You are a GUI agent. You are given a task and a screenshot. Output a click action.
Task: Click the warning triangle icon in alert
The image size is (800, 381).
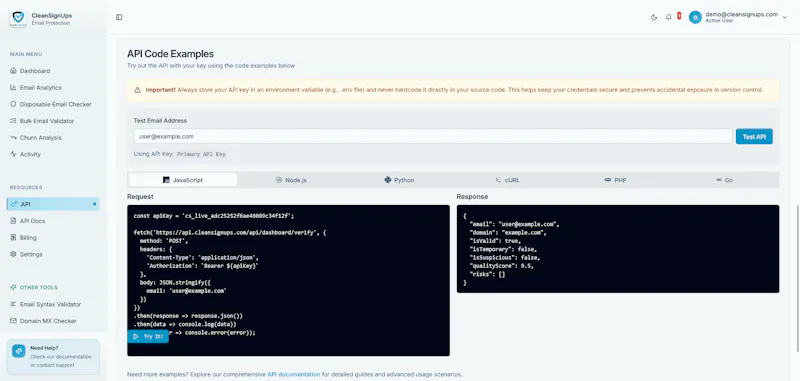(137, 90)
